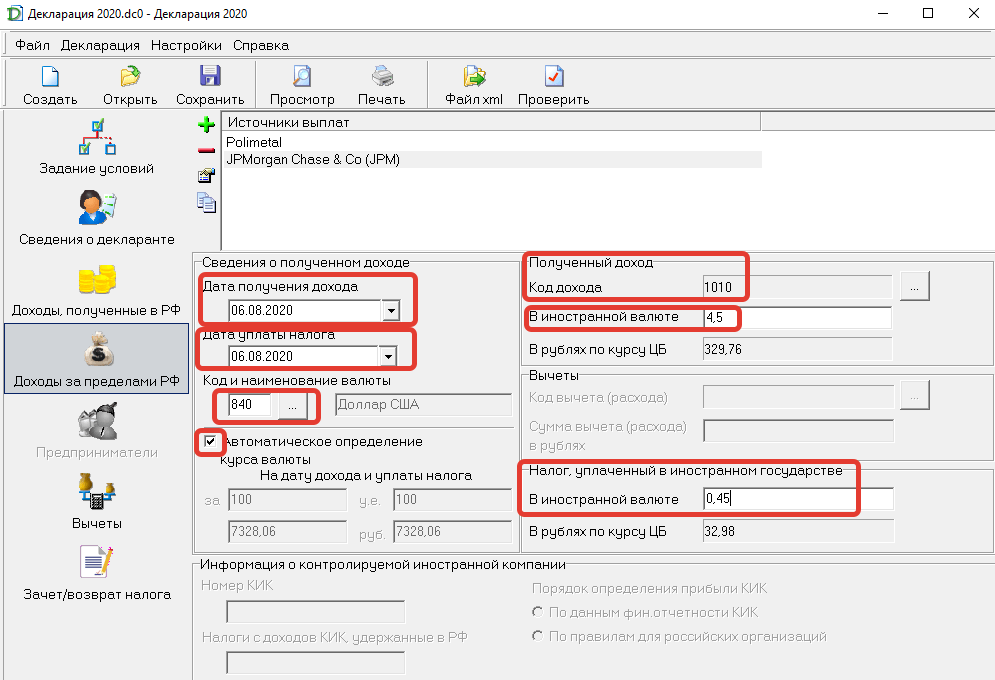Go to Сведения о декларанте section

click(x=96, y=217)
